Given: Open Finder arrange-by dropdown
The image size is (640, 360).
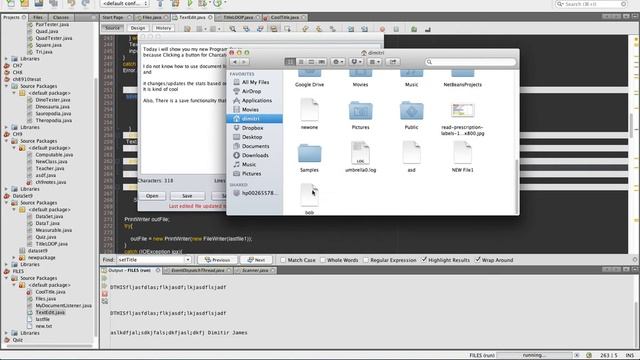Looking at the screenshot, I should click(374, 62).
